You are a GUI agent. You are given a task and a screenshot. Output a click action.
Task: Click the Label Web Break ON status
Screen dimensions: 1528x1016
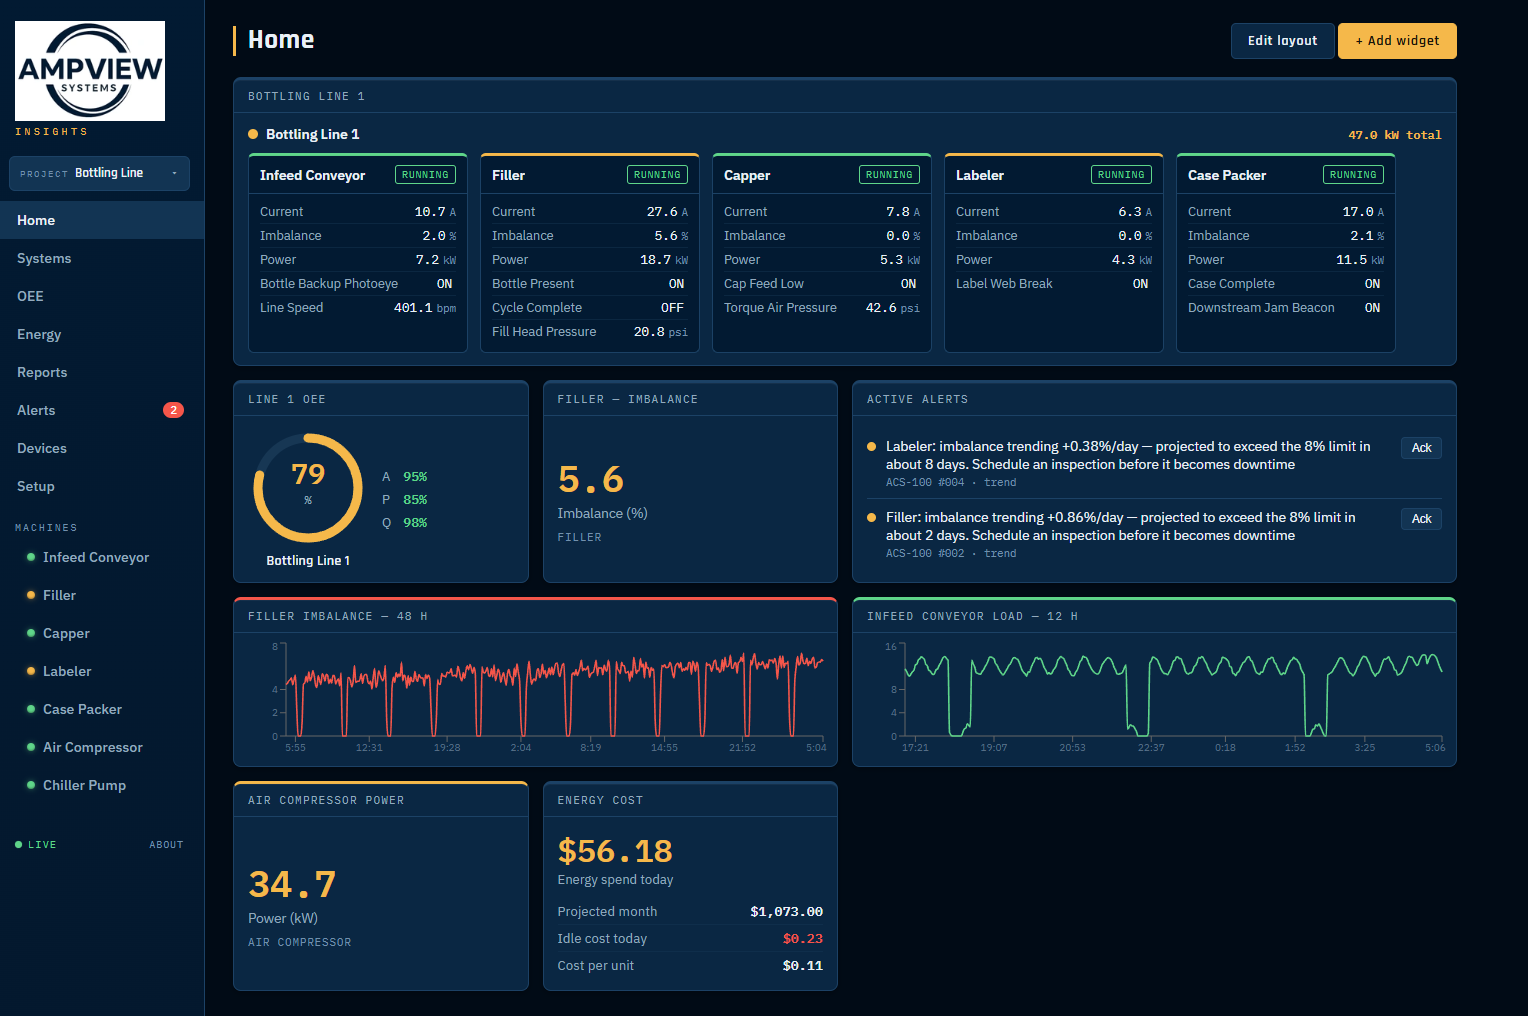(1140, 284)
